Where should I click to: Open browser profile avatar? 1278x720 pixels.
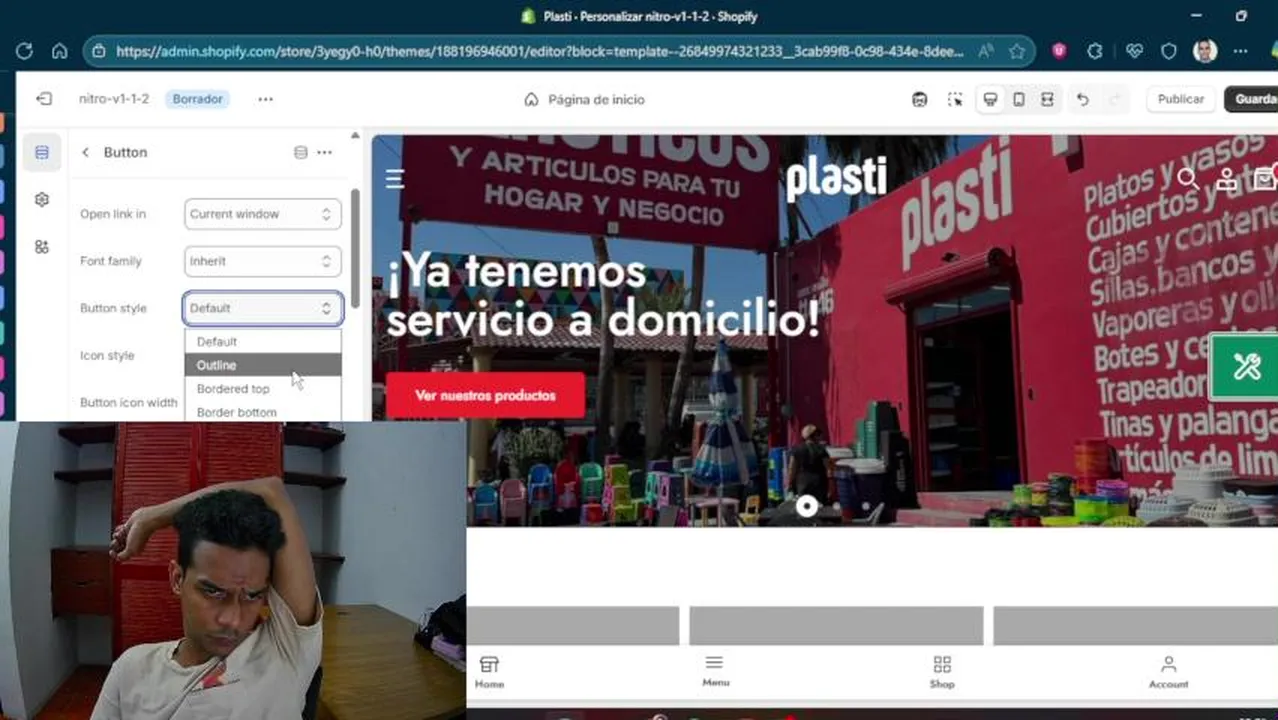pyautogui.click(x=1205, y=51)
